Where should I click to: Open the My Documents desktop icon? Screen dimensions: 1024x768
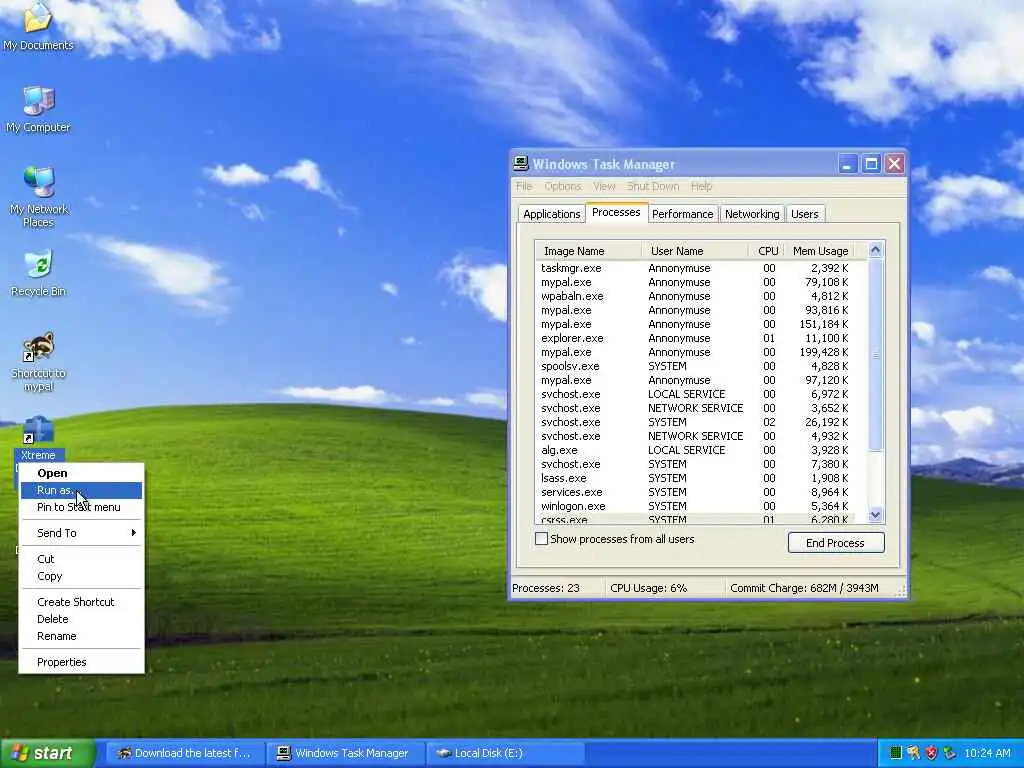click(x=38, y=26)
